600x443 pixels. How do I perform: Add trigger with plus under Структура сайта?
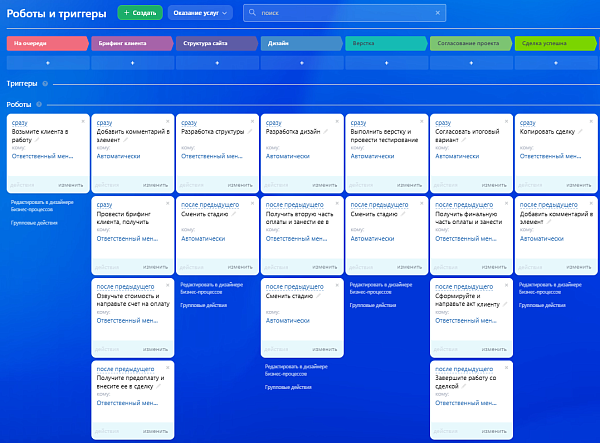217,63
